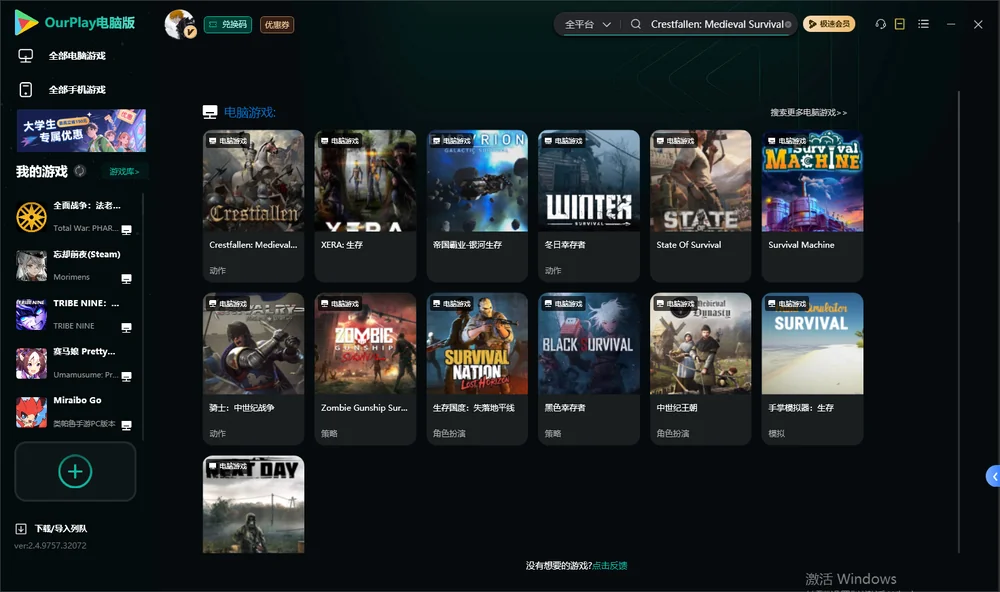
Task: Click the 点击反馈 feedback link
Action: tap(610, 566)
